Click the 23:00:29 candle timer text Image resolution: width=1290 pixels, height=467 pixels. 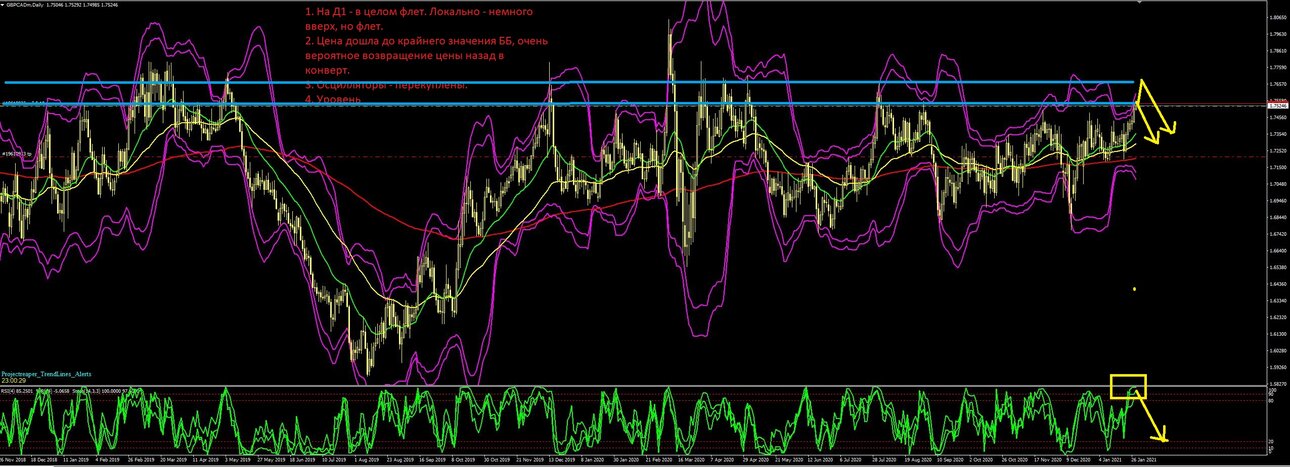14,381
